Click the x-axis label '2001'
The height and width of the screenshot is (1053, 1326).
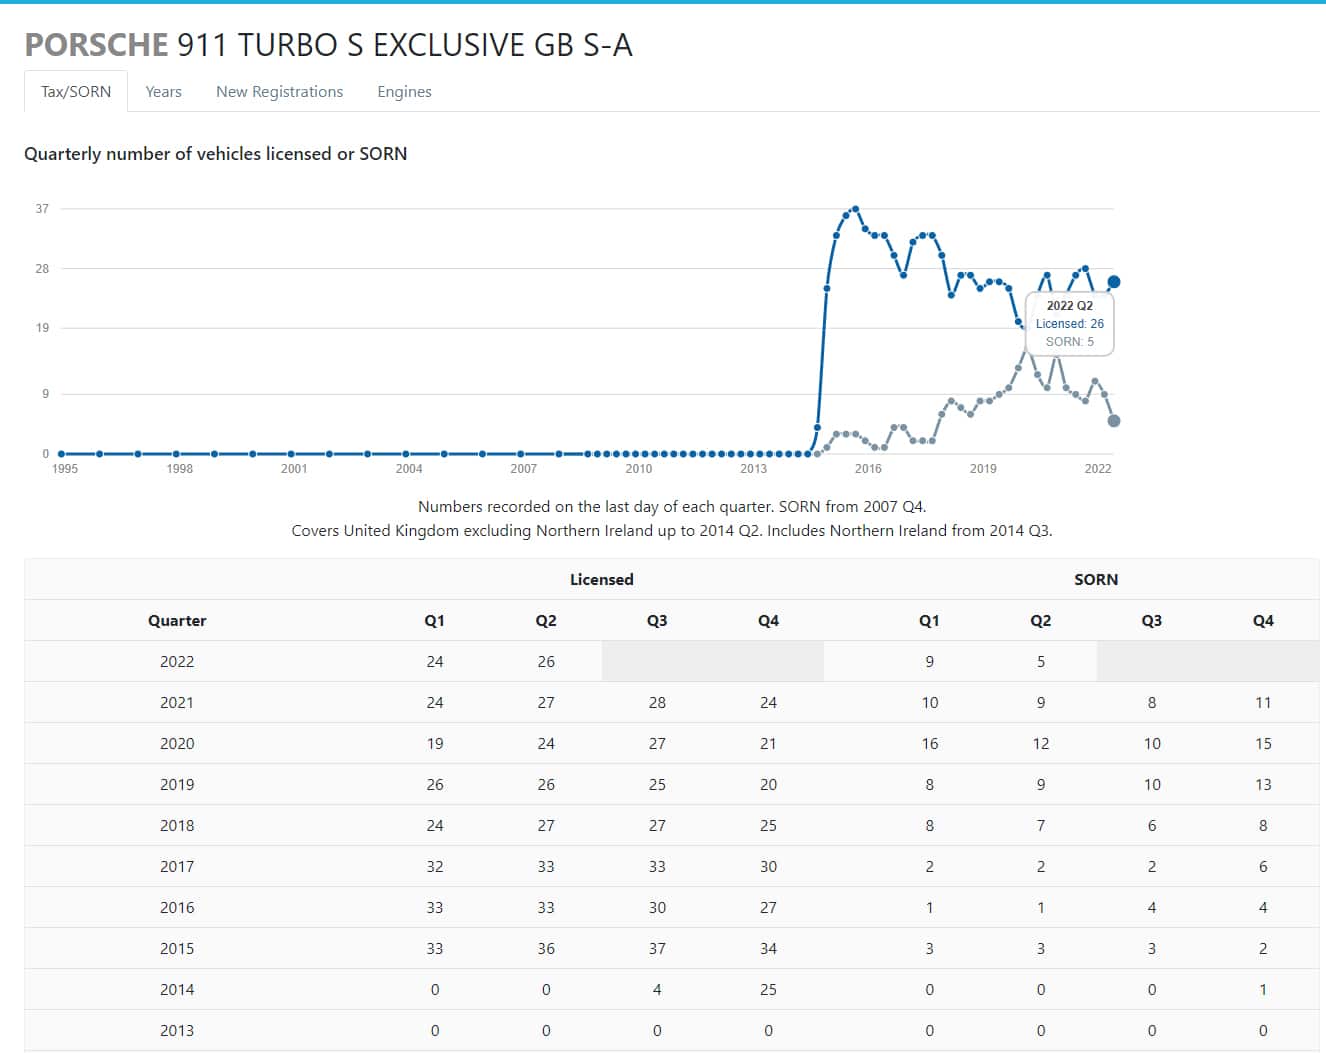tap(294, 468)
